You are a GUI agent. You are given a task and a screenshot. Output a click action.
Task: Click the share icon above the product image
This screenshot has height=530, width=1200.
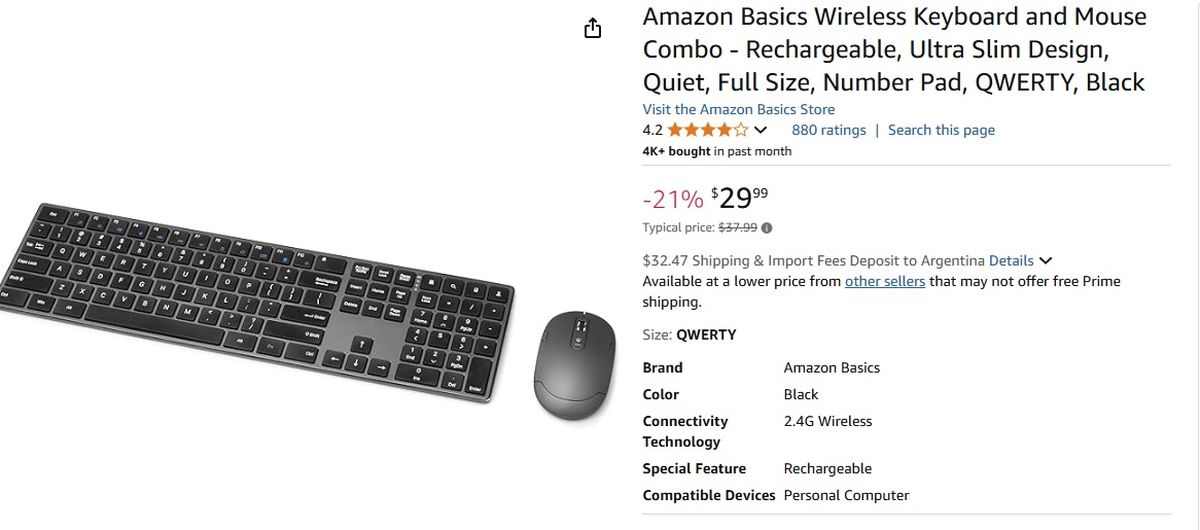click(593, 28)
